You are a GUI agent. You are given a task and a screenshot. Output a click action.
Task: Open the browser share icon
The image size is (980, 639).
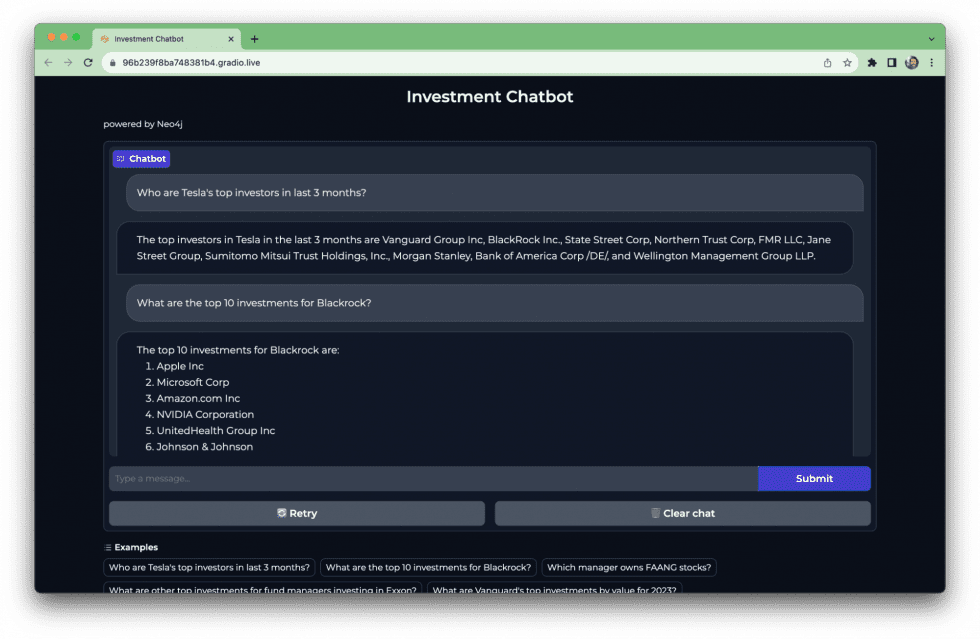[826, 62]
